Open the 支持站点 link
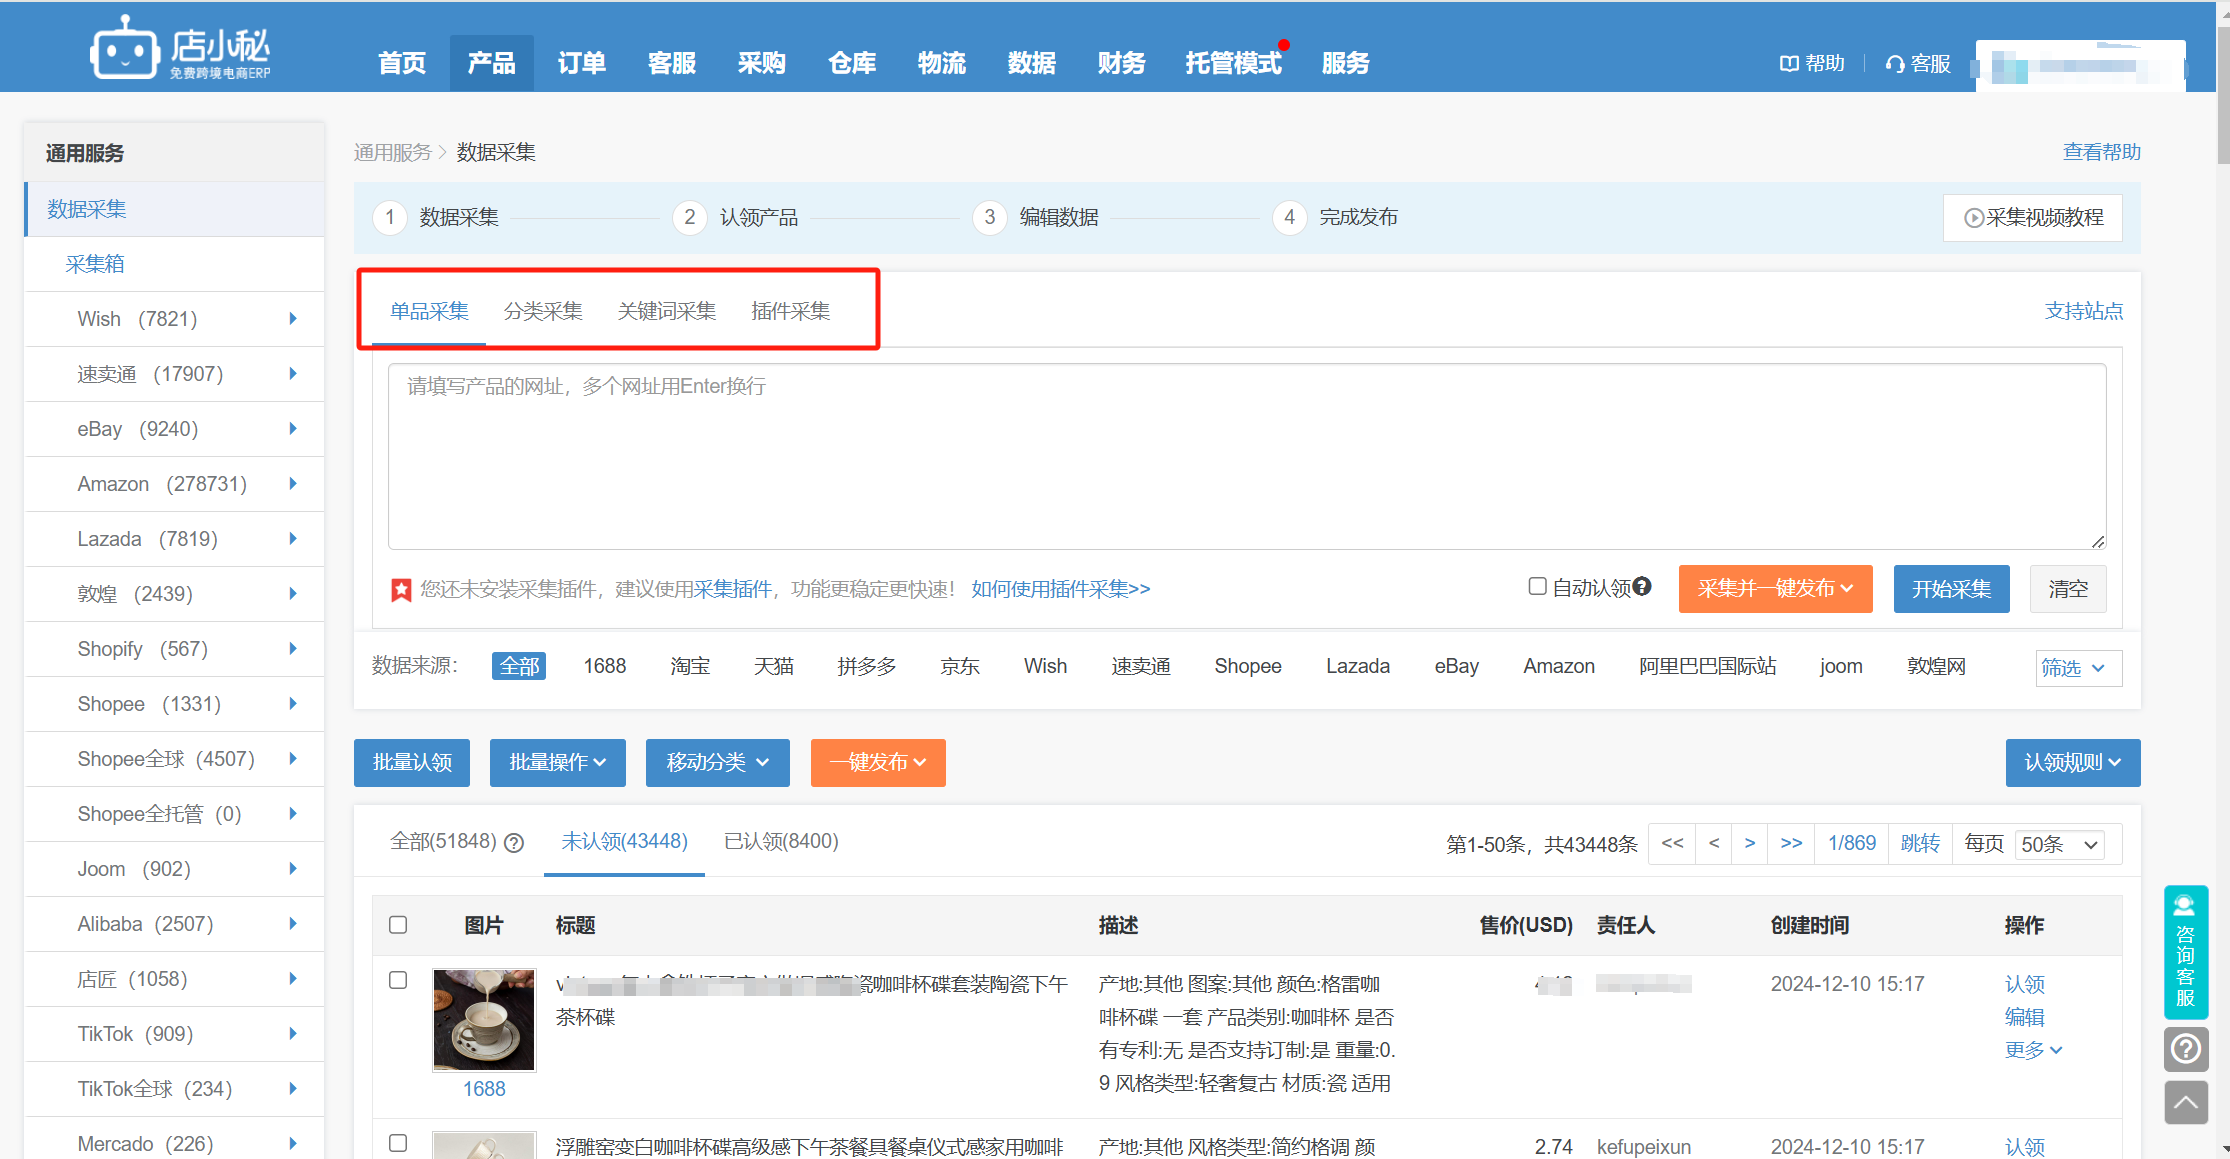This screenshot has width=2230, height=1159. pyautogui.click(x=2084, y=311)
